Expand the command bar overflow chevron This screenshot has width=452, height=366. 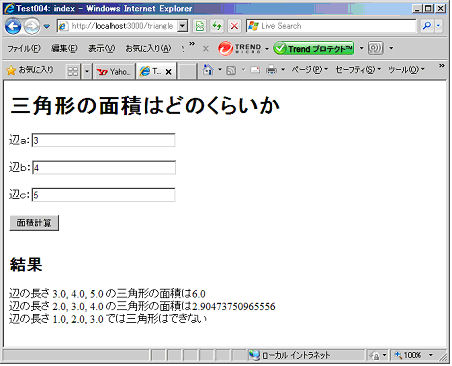(442, 66)
